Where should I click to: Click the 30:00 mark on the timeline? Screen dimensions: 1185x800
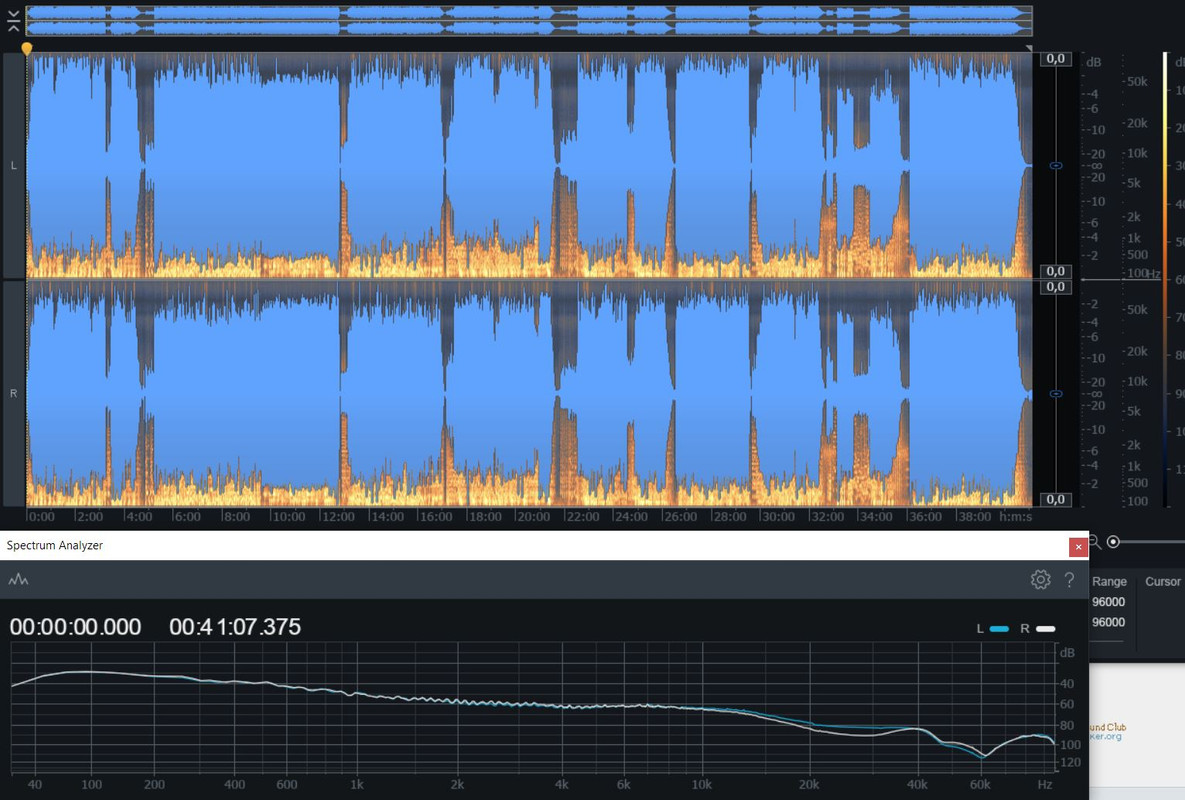pos(778,517)
